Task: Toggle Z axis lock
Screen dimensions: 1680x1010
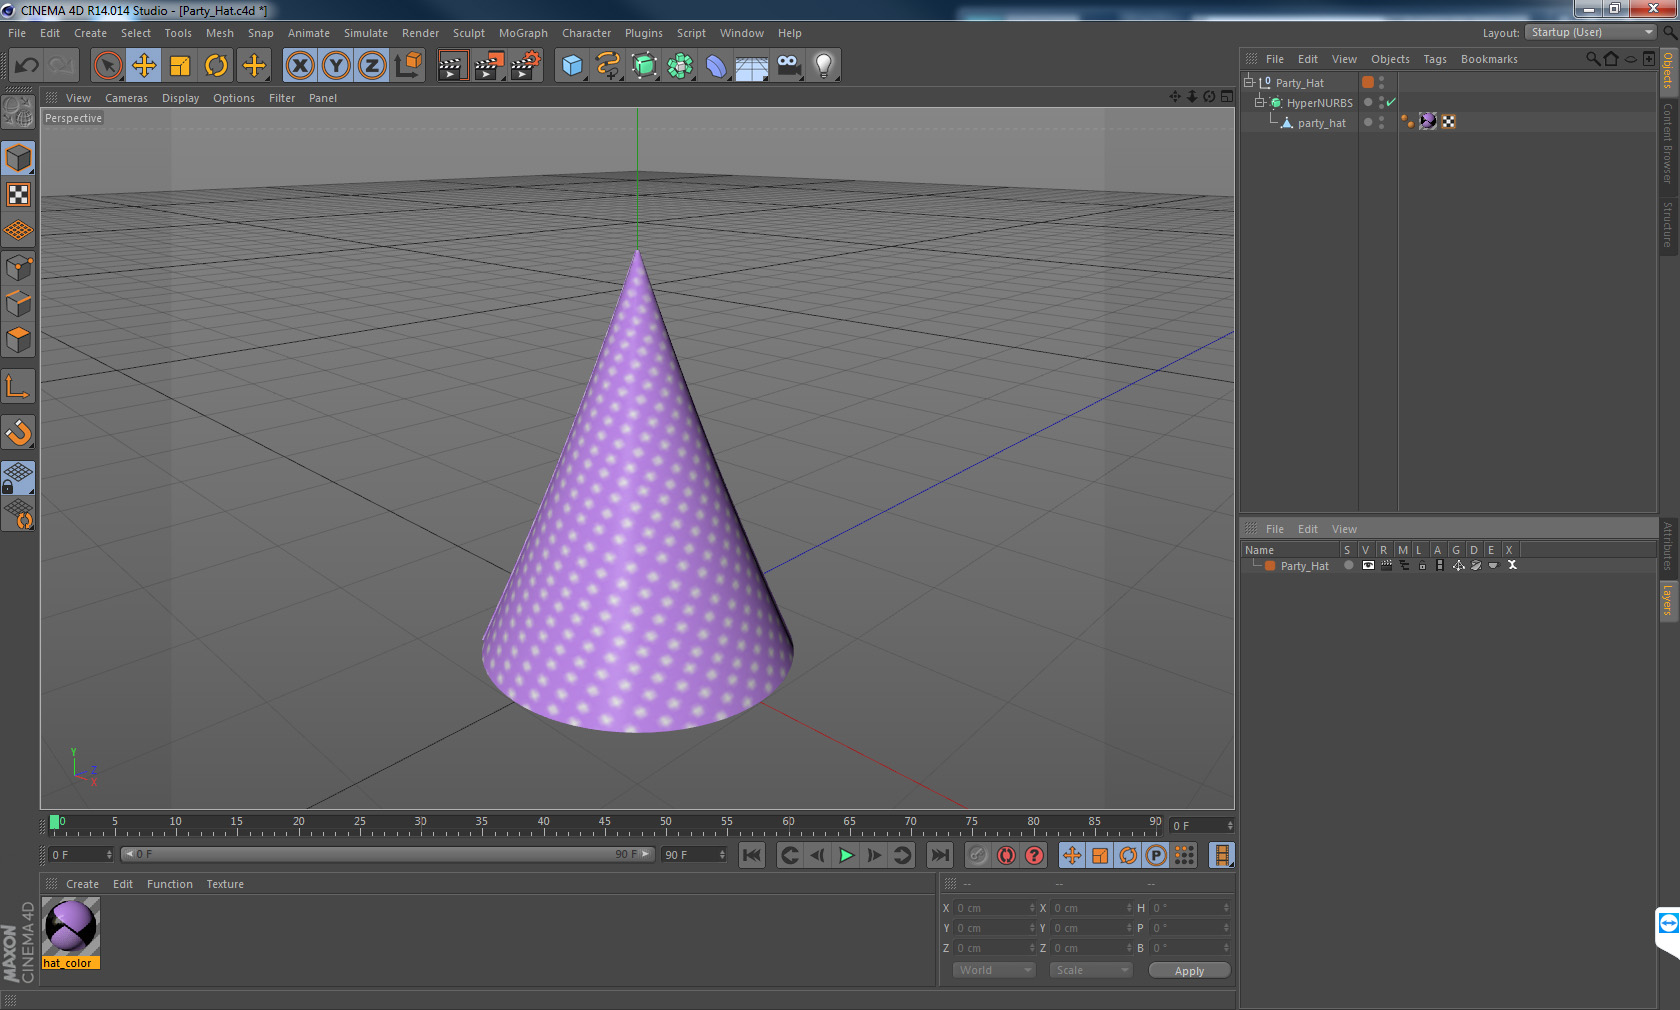Action: coord(372,66)
